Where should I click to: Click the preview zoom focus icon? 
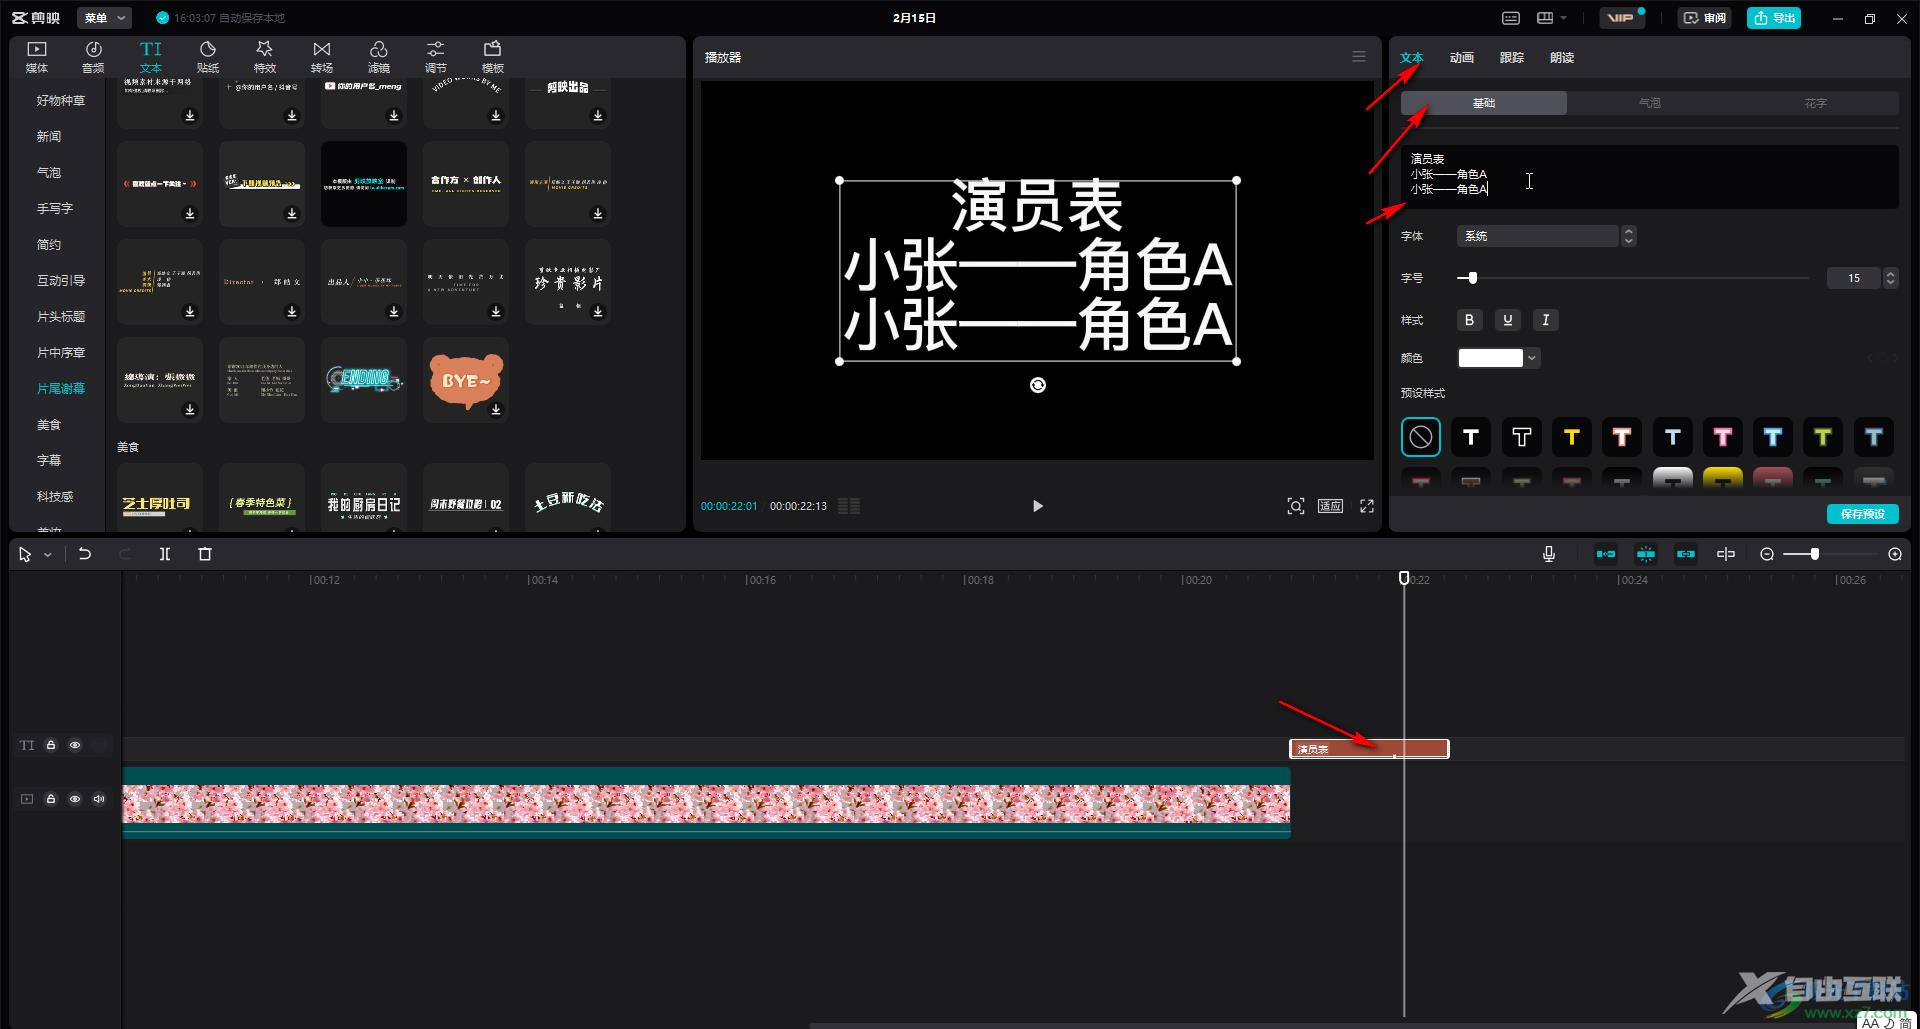(x=1296, y=506)
